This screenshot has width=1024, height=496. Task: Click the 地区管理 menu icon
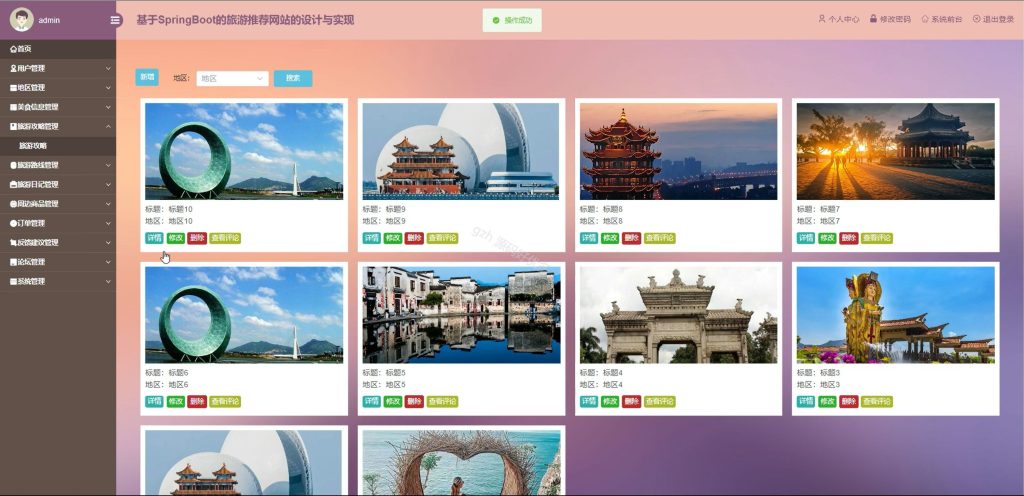point(14,87)
